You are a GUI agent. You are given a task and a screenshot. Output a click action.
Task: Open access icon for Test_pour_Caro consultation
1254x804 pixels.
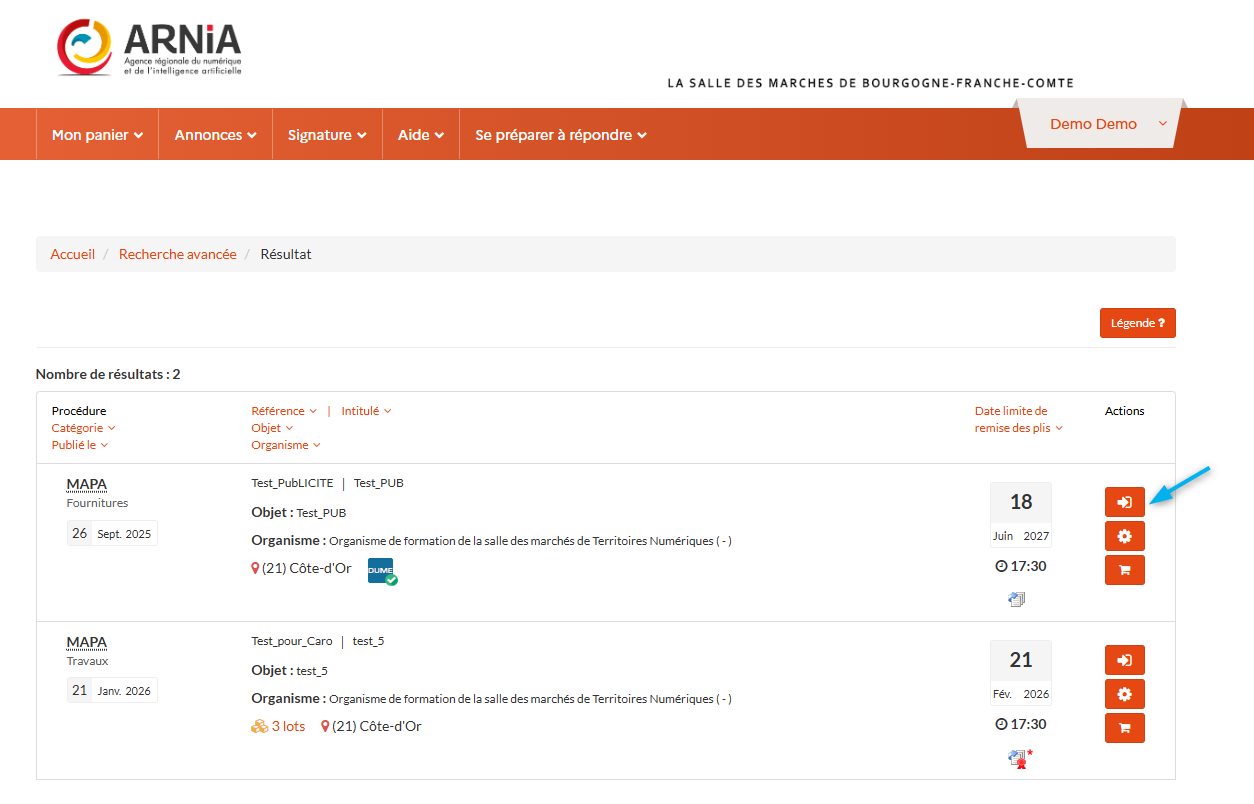pos(1124,660)
